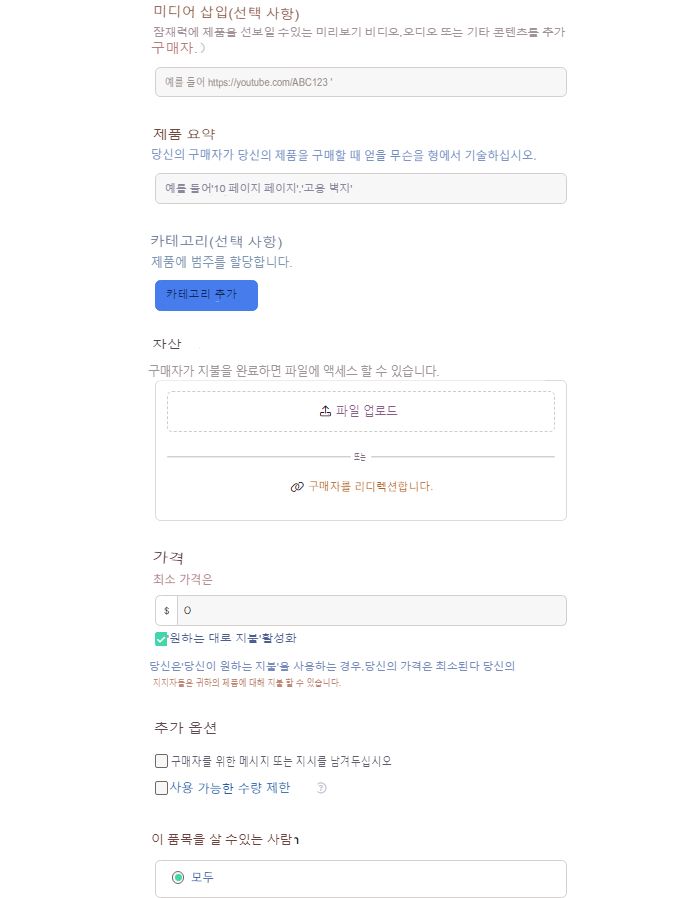Check the 구매자를 위한 메시지 option box

click(161, 761)
